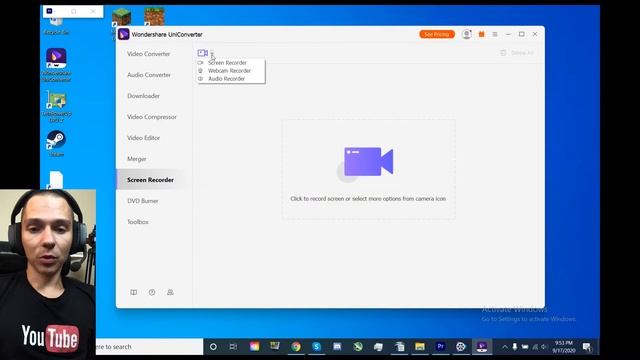
Task: Click the microphone icon in system tray
Action: 515,347
